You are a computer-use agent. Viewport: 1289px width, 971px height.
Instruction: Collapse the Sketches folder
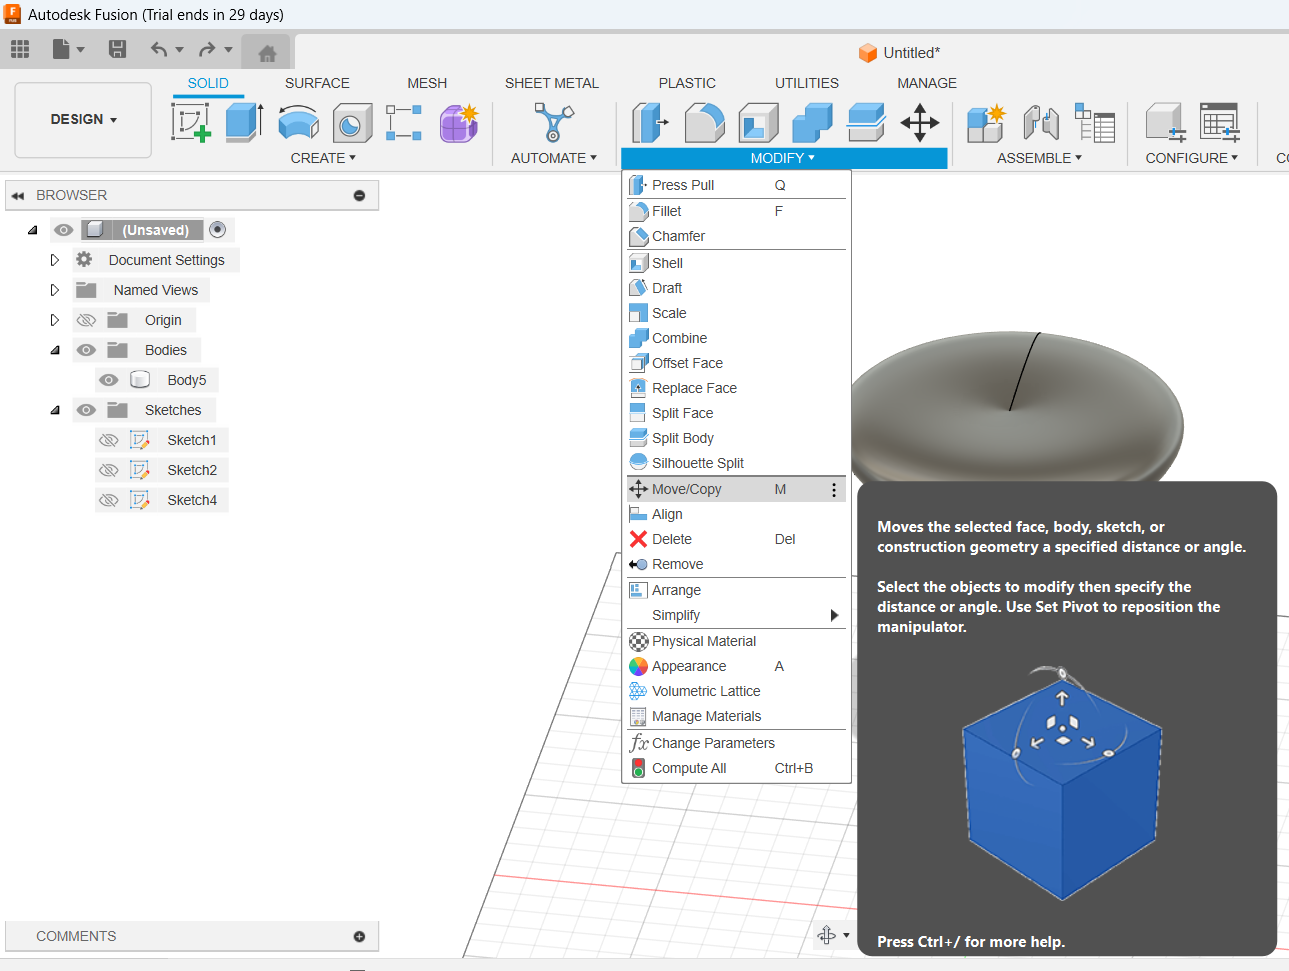pos(55,410)
